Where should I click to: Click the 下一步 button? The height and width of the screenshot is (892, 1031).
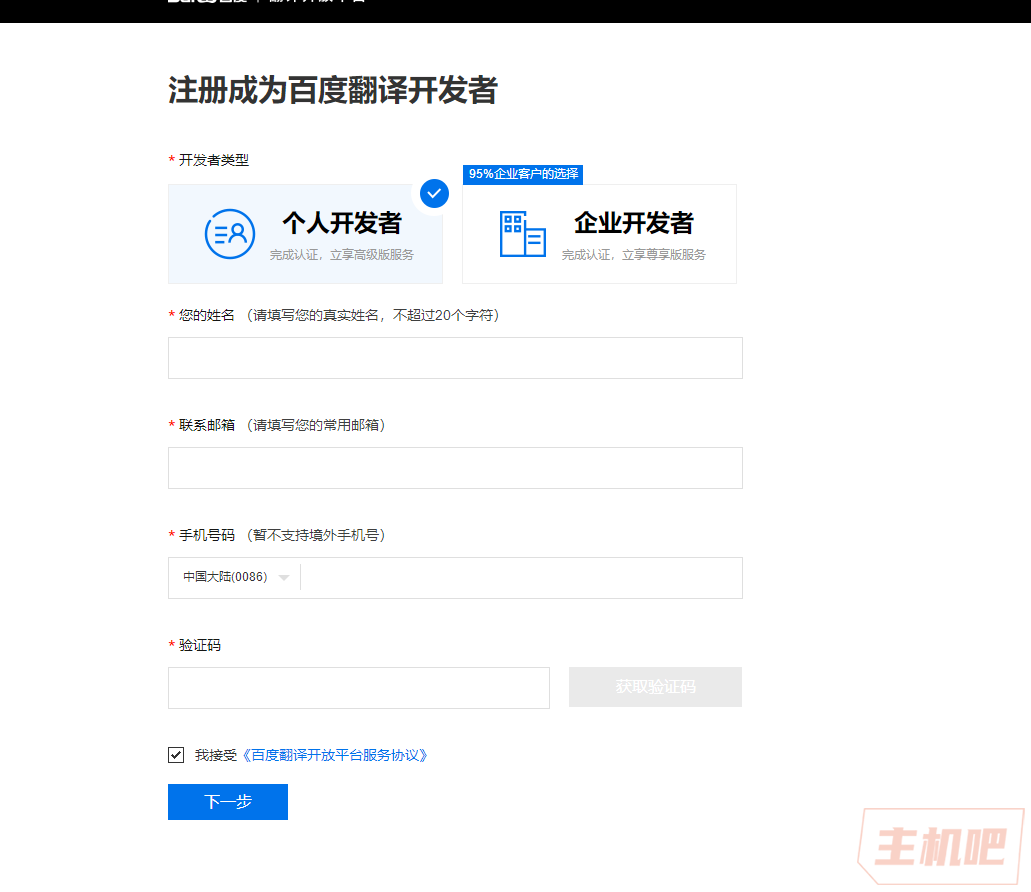click(x=228, y=802)
